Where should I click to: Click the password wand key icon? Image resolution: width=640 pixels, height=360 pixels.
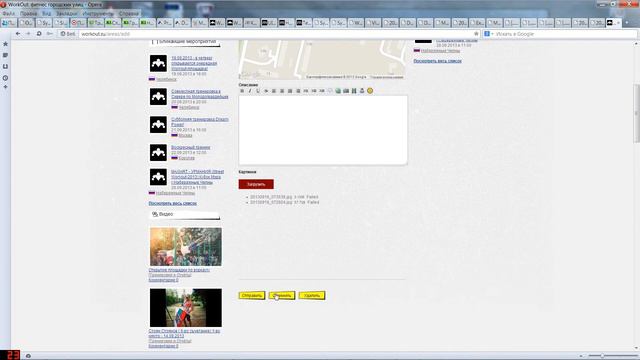[x=49, y=34]
